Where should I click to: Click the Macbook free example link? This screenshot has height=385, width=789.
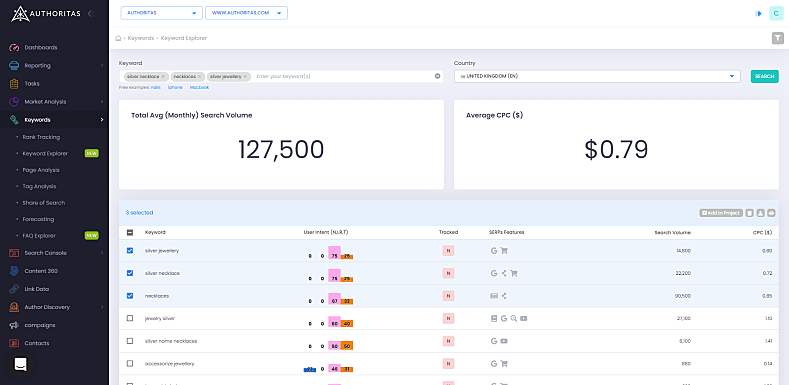199,88
